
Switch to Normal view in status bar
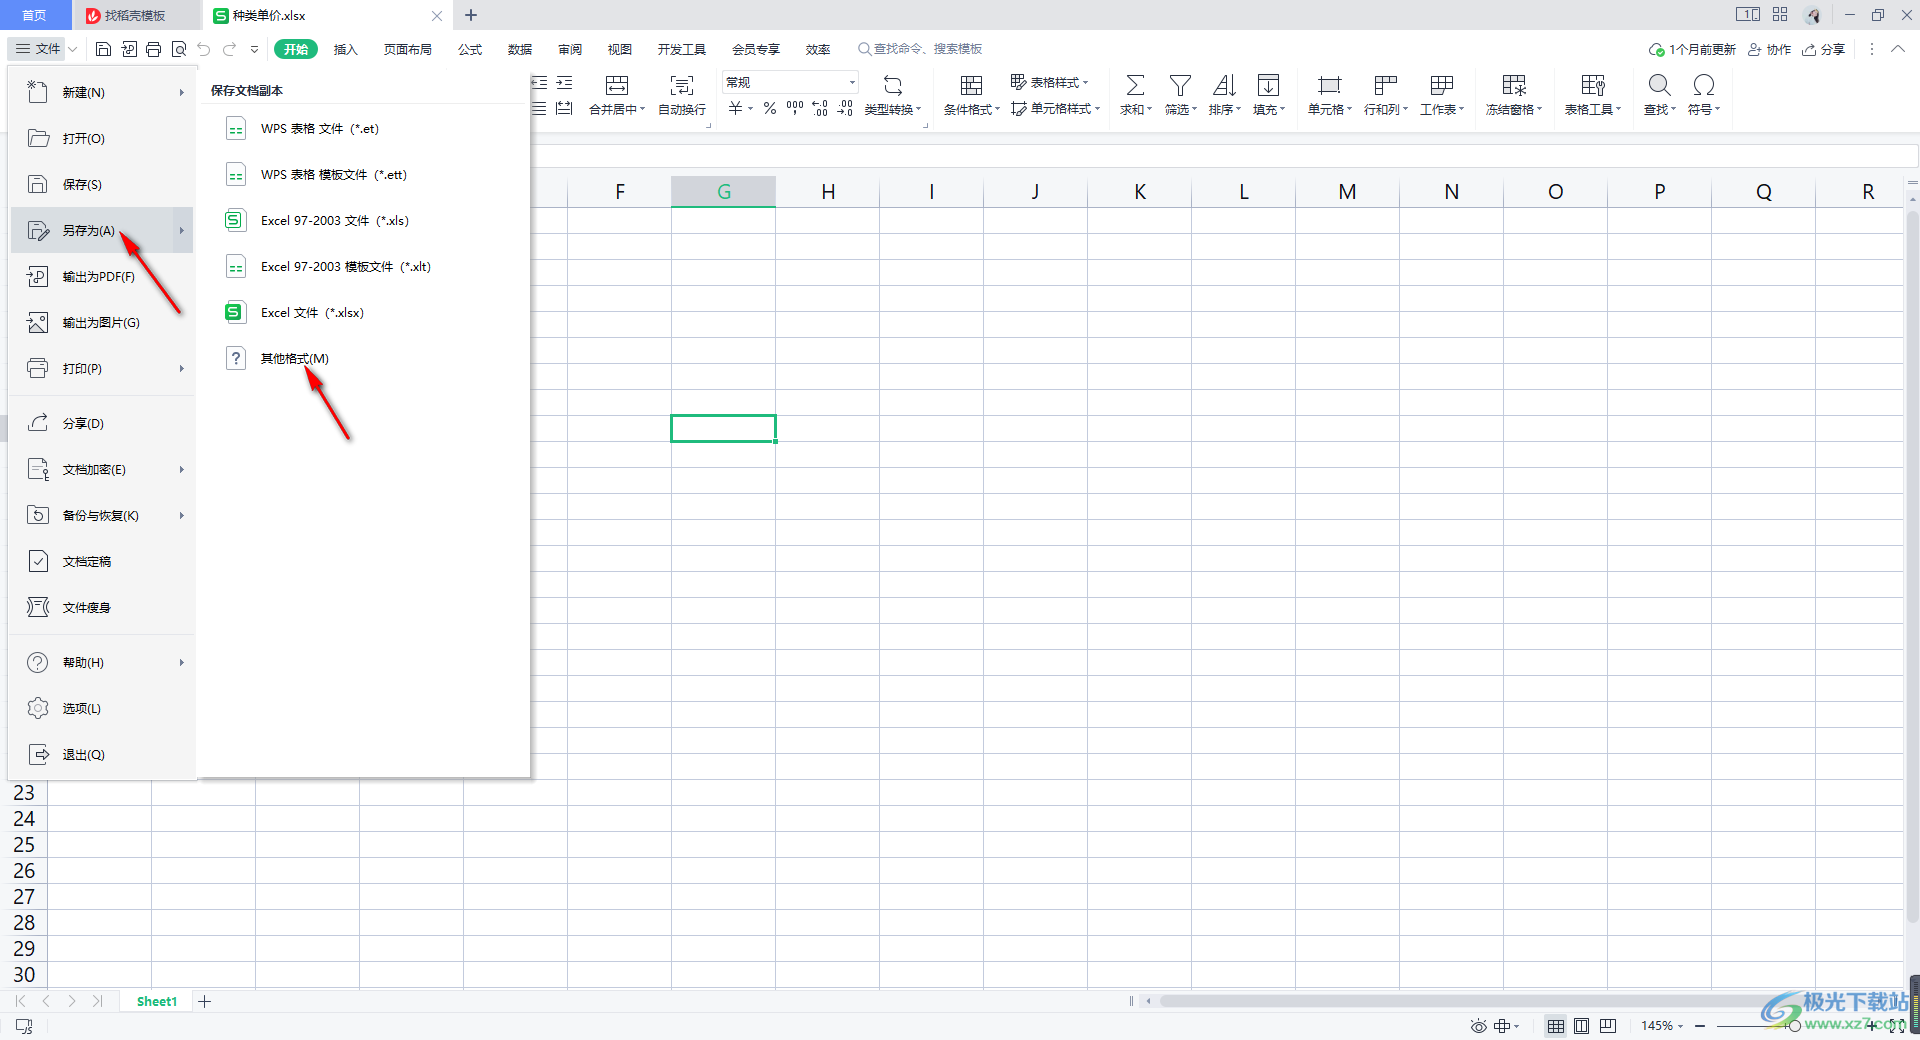(x=1556, y=1026)
